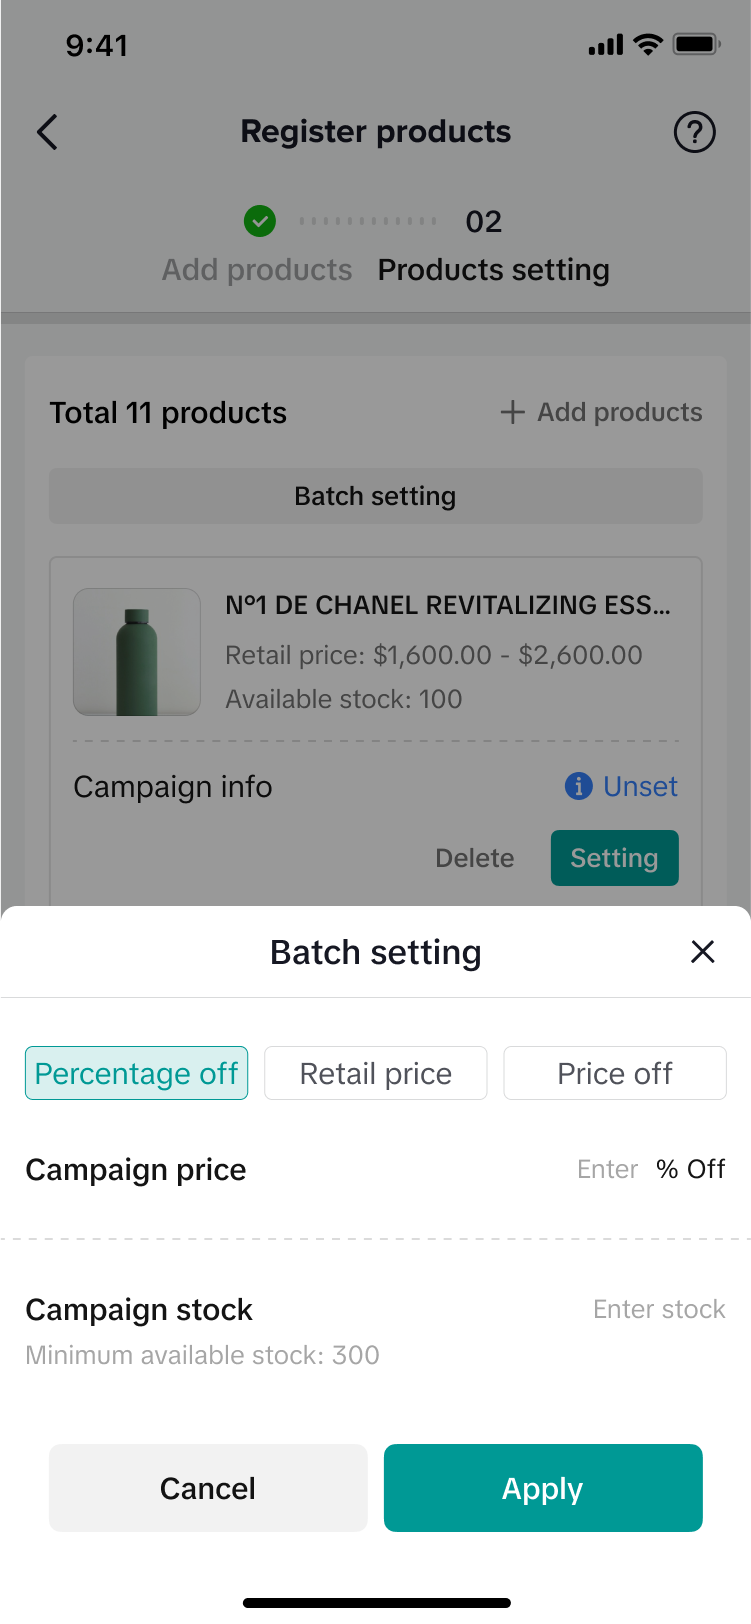
Task: Click the Enter stock input field
Action: 658,1309
